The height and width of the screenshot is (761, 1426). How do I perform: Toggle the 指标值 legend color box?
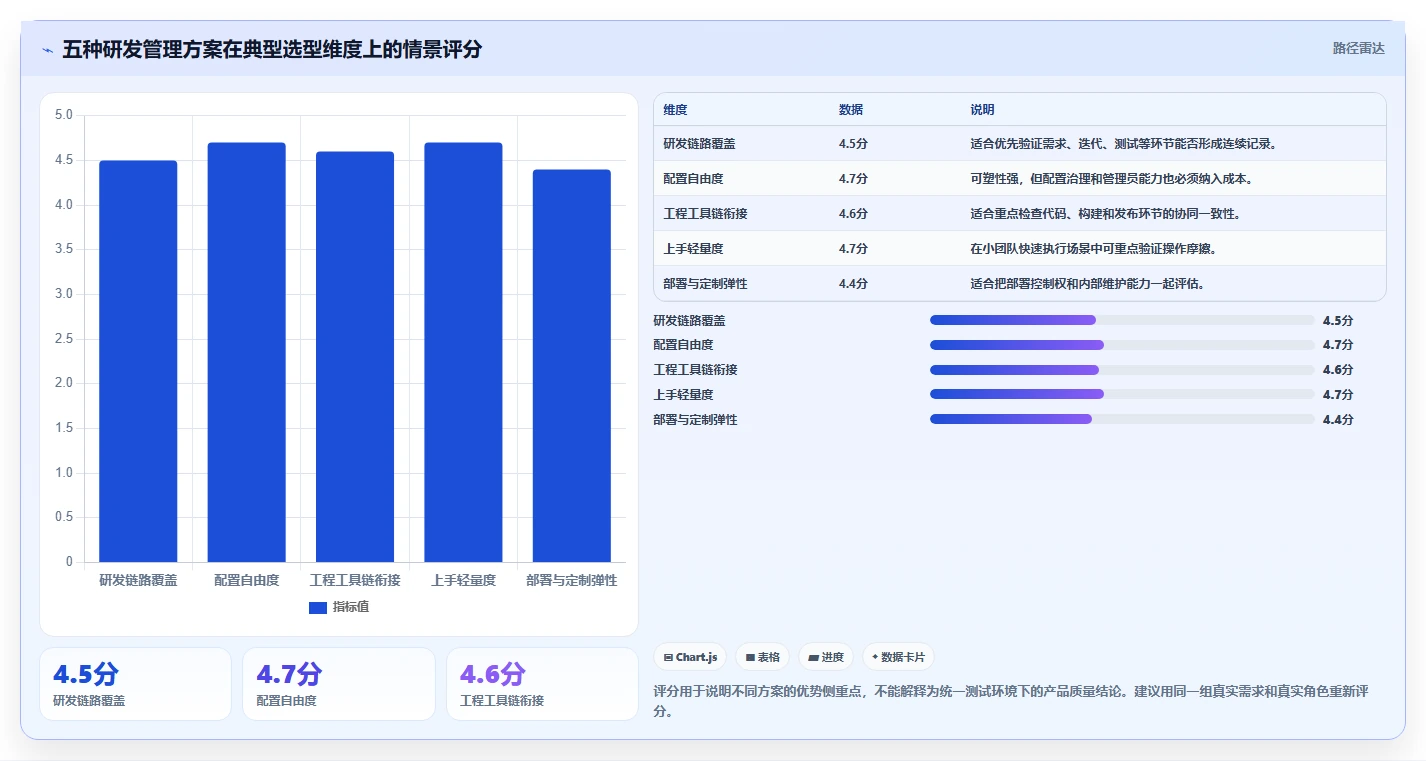(318, 607)
